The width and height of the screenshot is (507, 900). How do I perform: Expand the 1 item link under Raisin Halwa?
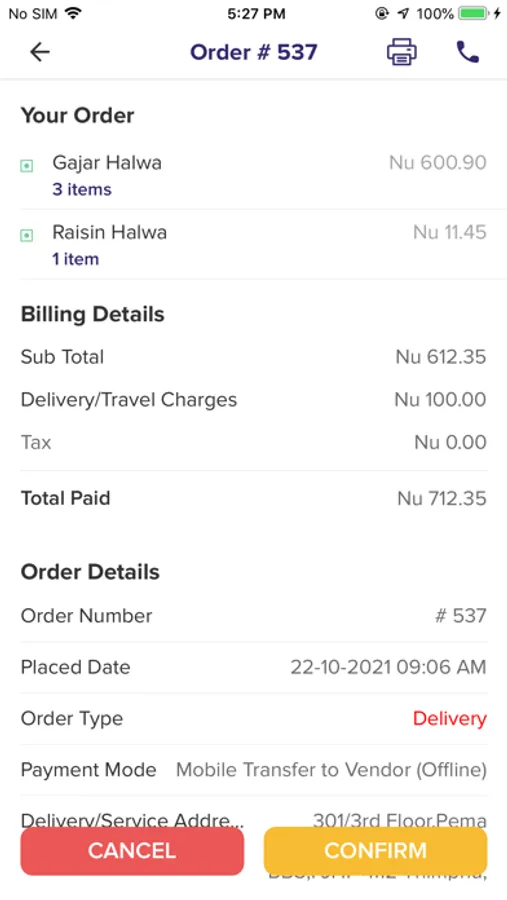[75, 259]
